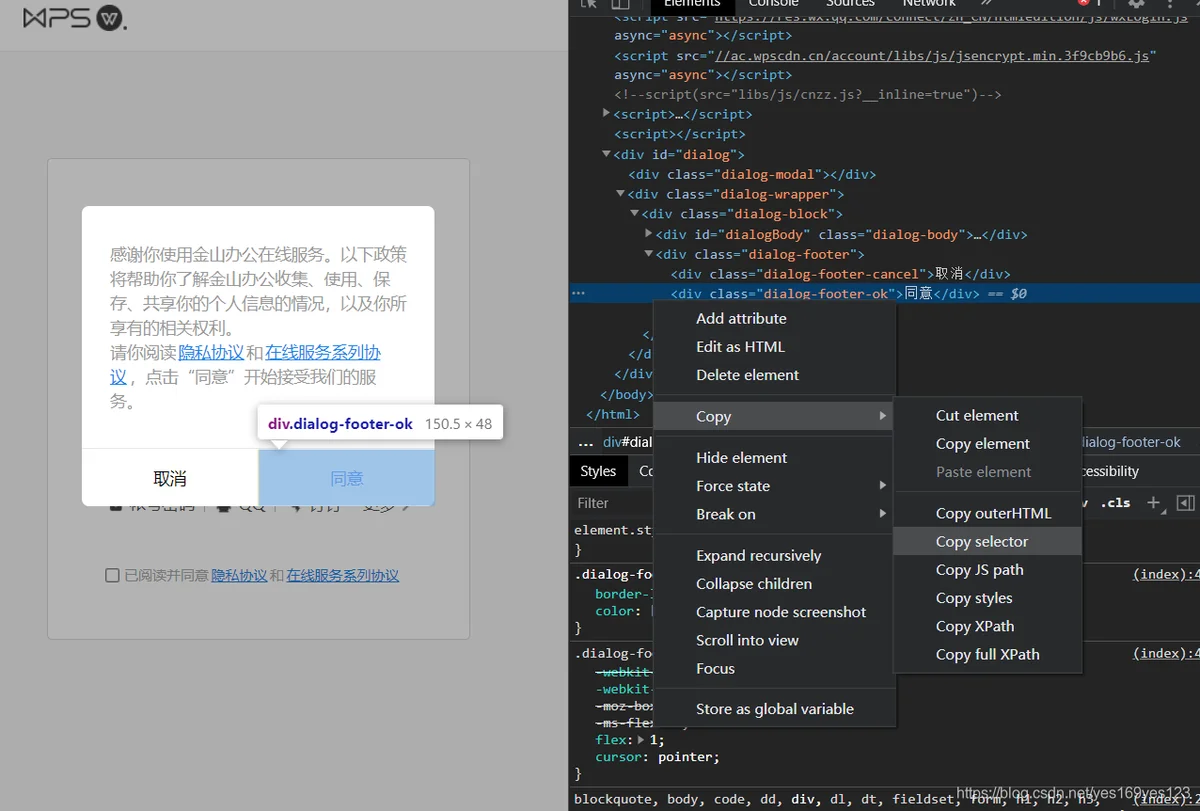Screen dimensions: 1200x811
Task: Select Edit as HTML
Action: pos(774,346)
